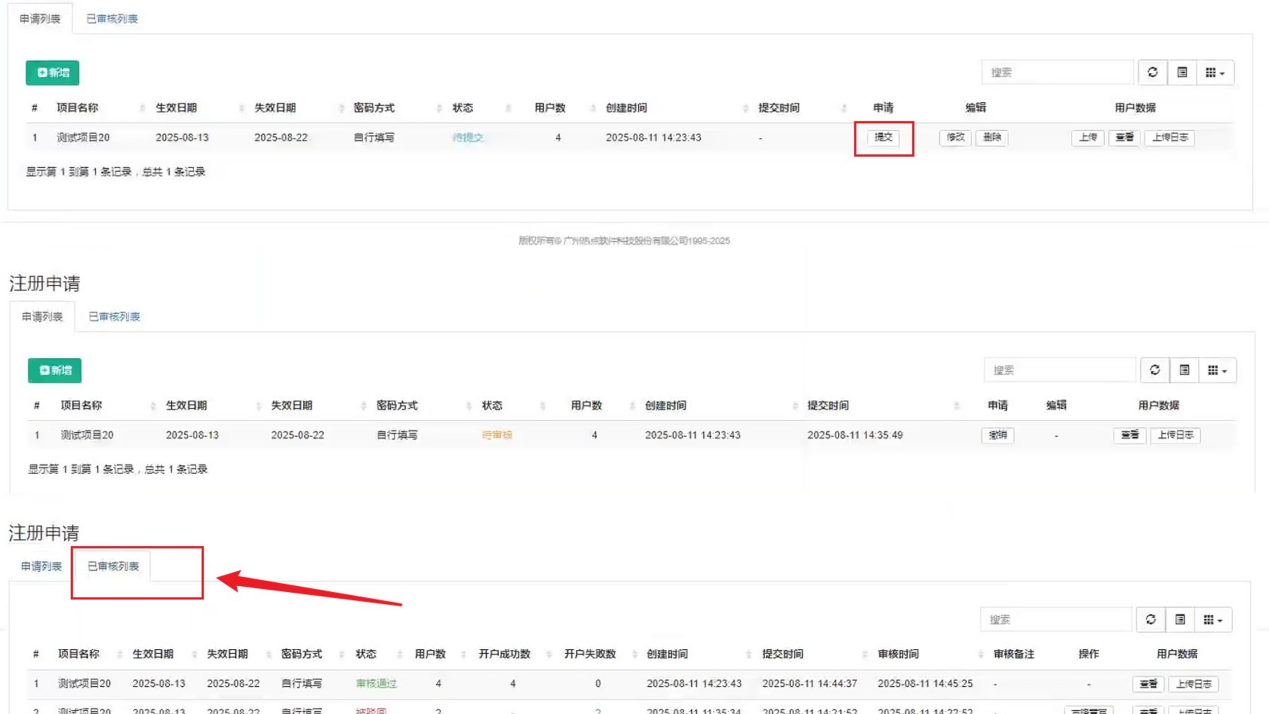Click the 搜索 field above the 审核通过 table
The image size is (1269, 714).
(1055, 620)
